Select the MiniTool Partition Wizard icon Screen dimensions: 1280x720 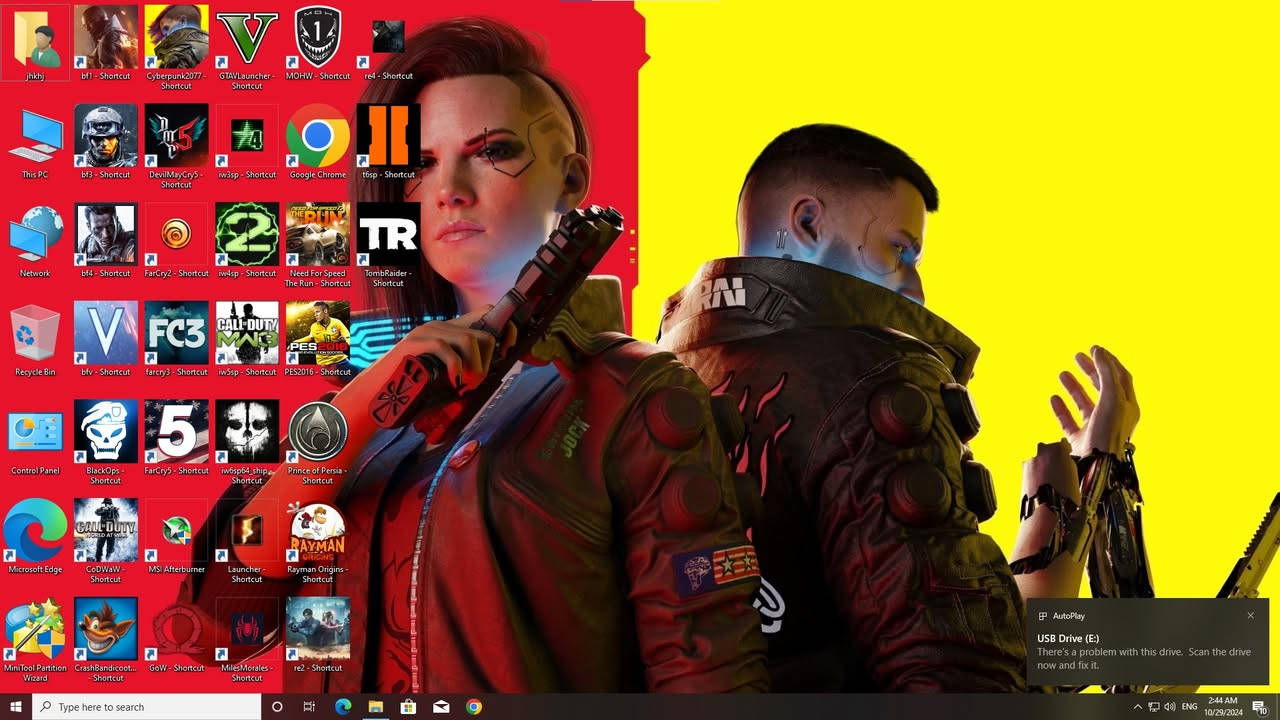[35, 642]
